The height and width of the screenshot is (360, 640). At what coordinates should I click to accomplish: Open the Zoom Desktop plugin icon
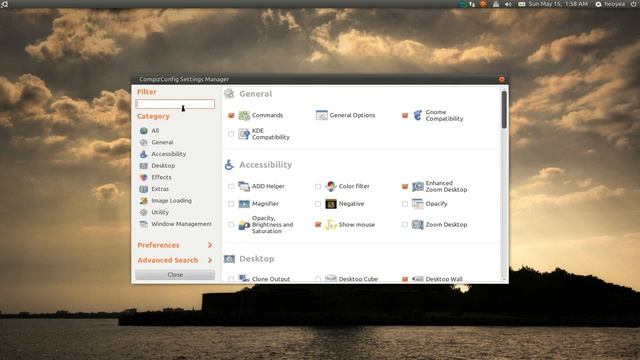click(418, 224)
